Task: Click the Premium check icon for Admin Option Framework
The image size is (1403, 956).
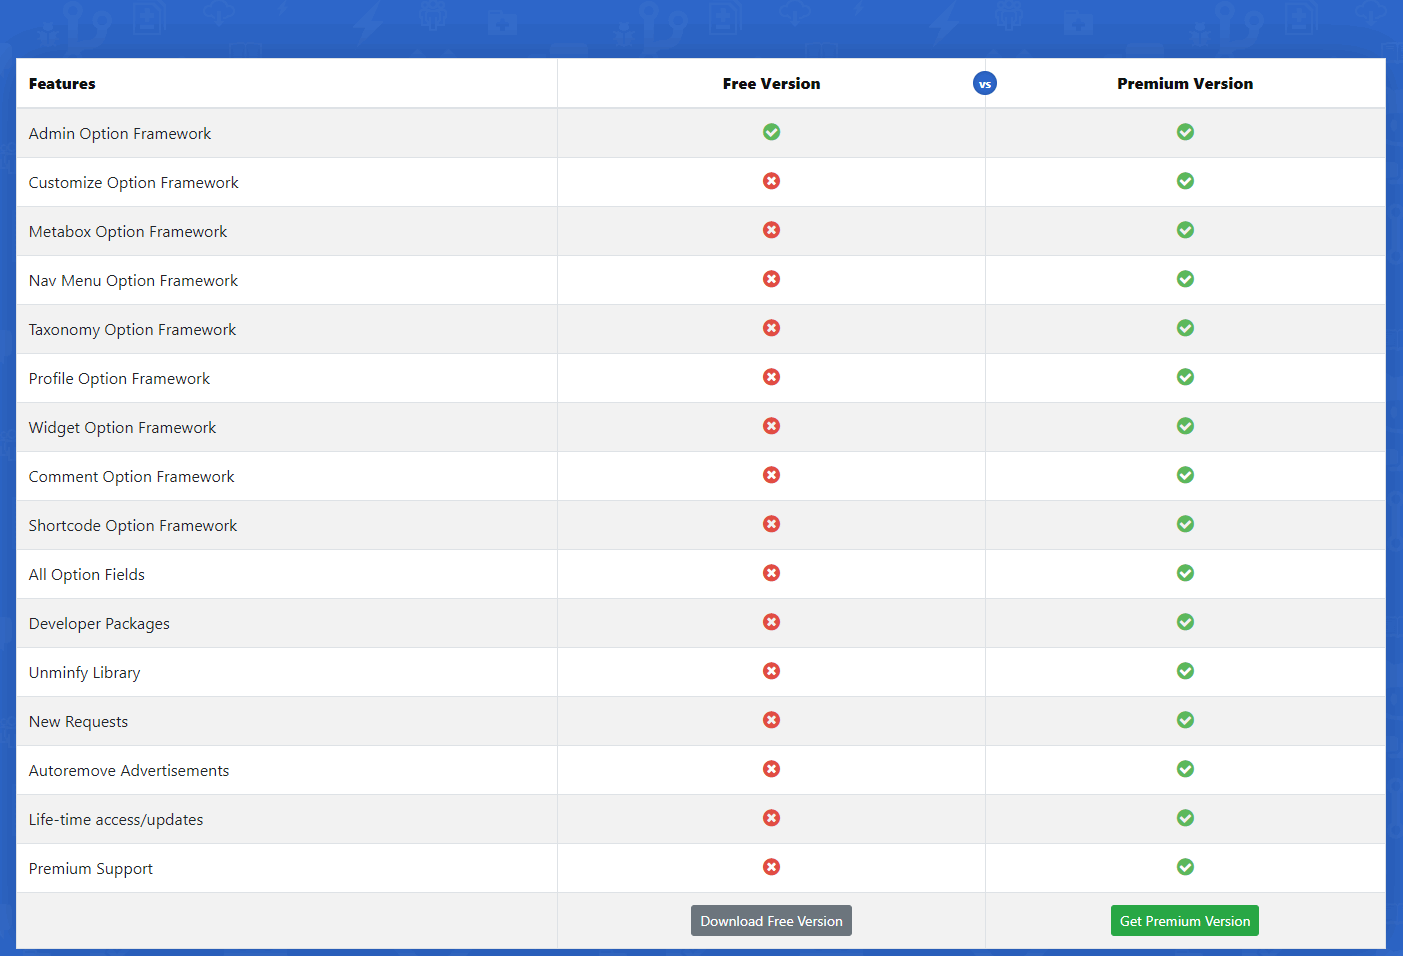Action: click(1186, 132)
